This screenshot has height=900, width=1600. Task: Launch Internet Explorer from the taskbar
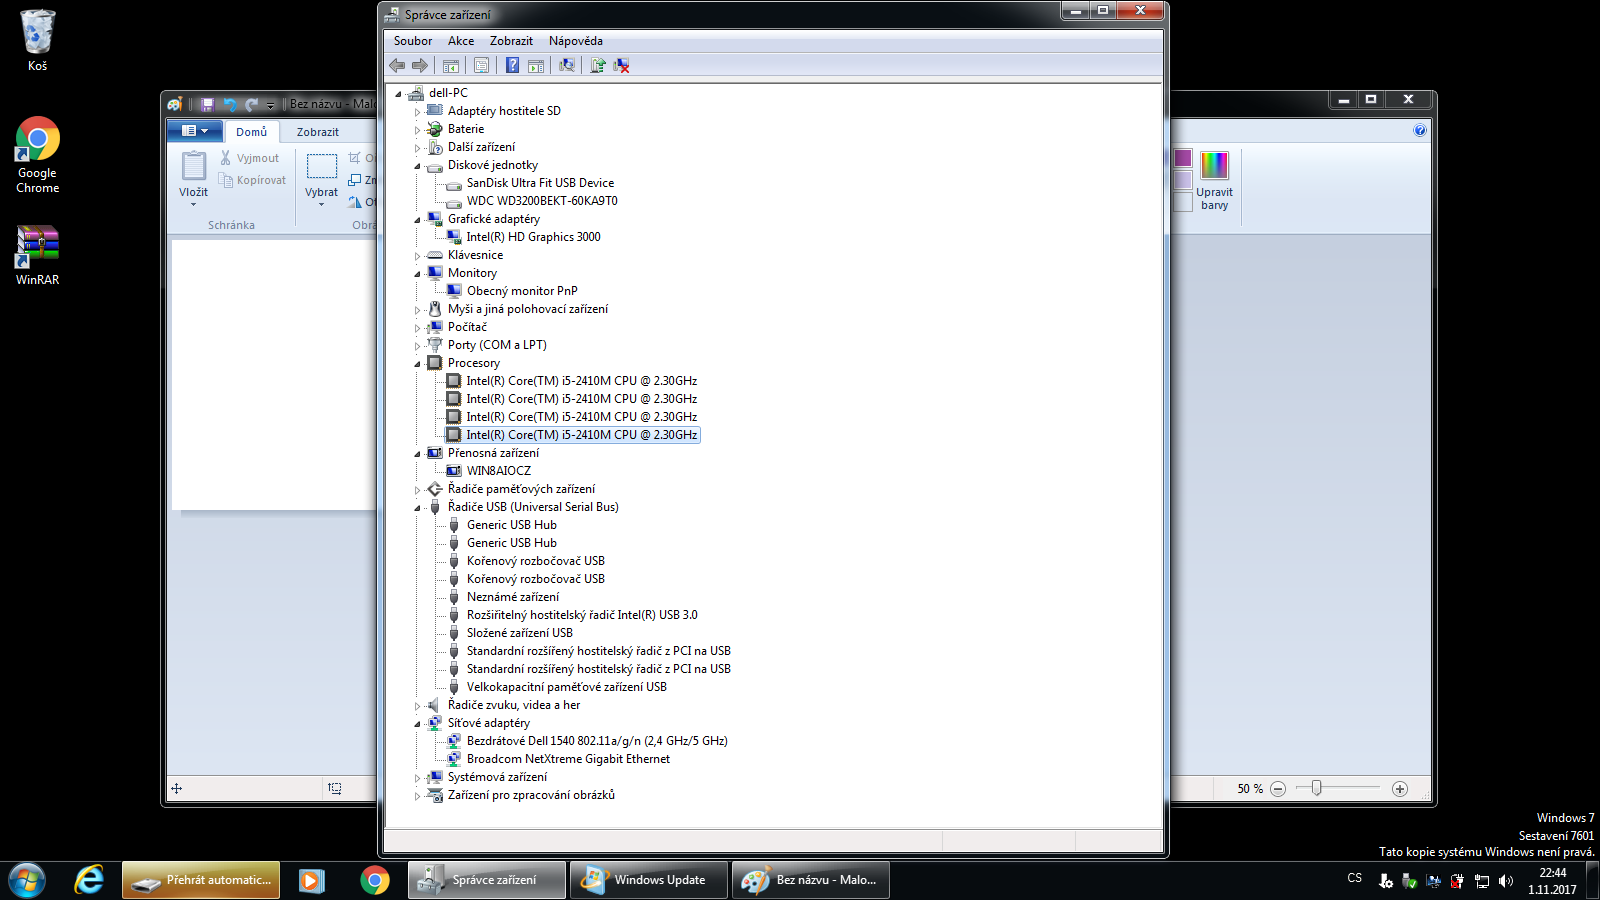89,880
